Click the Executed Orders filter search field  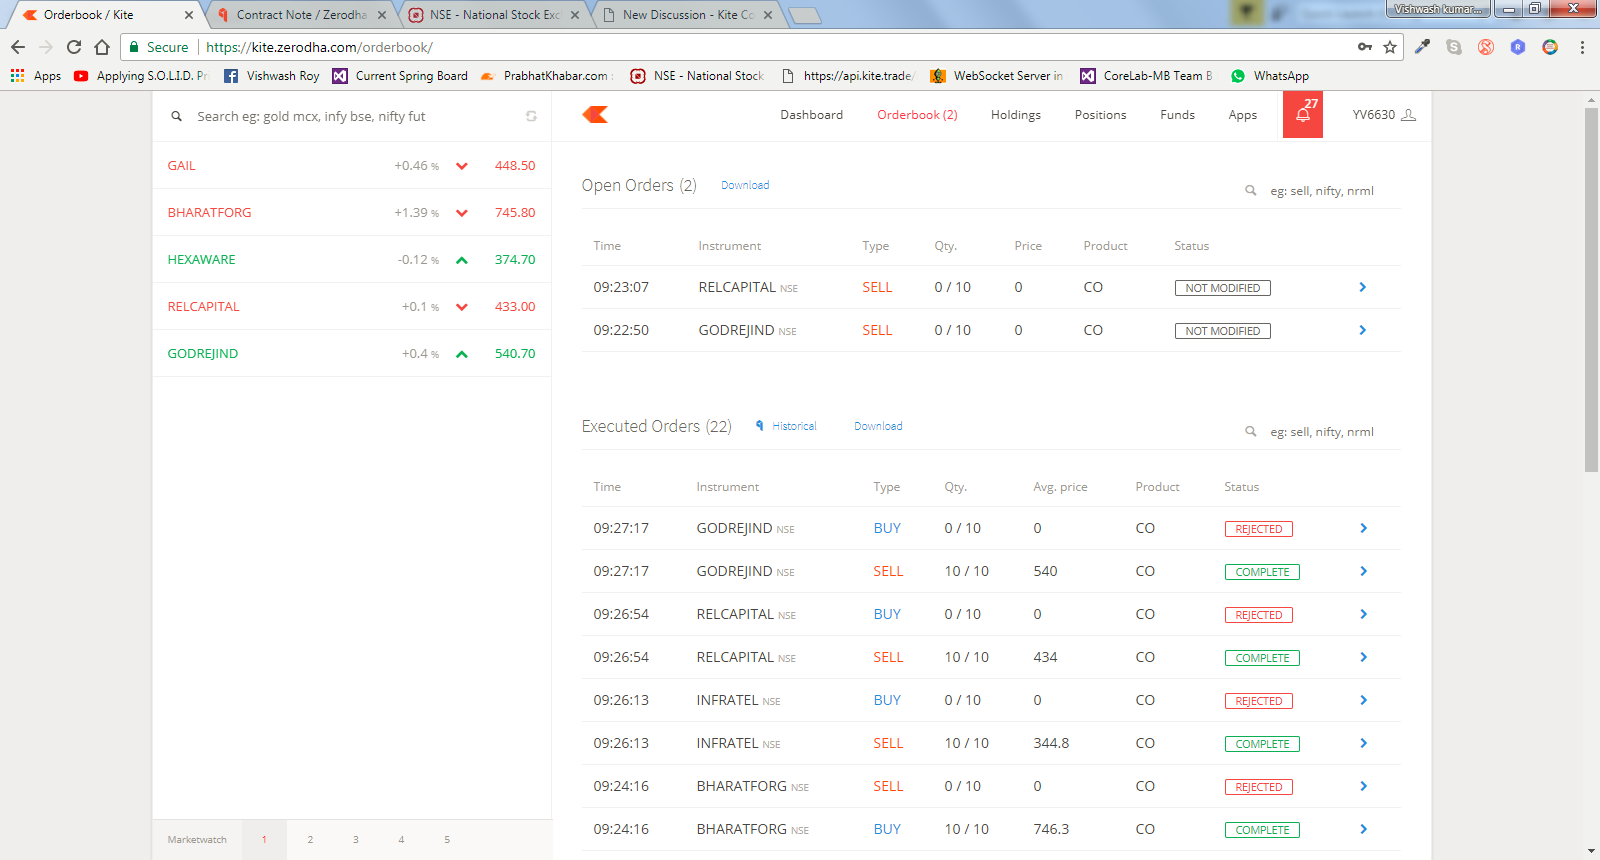coord(1332,431)
